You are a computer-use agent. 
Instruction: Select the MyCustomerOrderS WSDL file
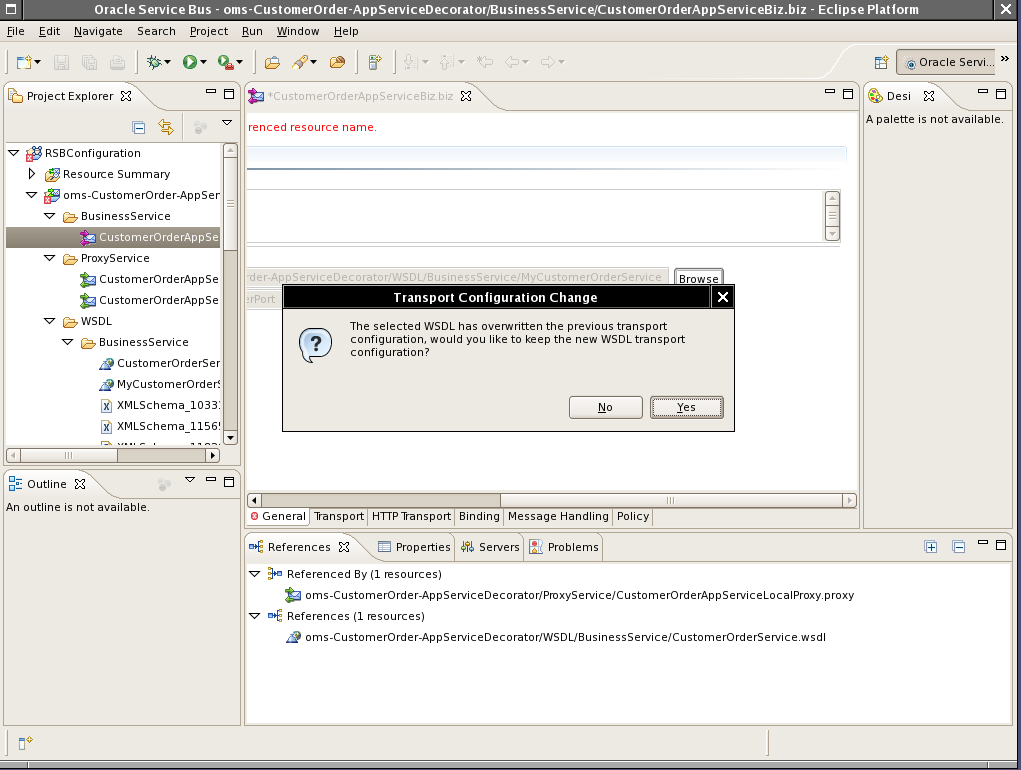click(x=160, y=384)
